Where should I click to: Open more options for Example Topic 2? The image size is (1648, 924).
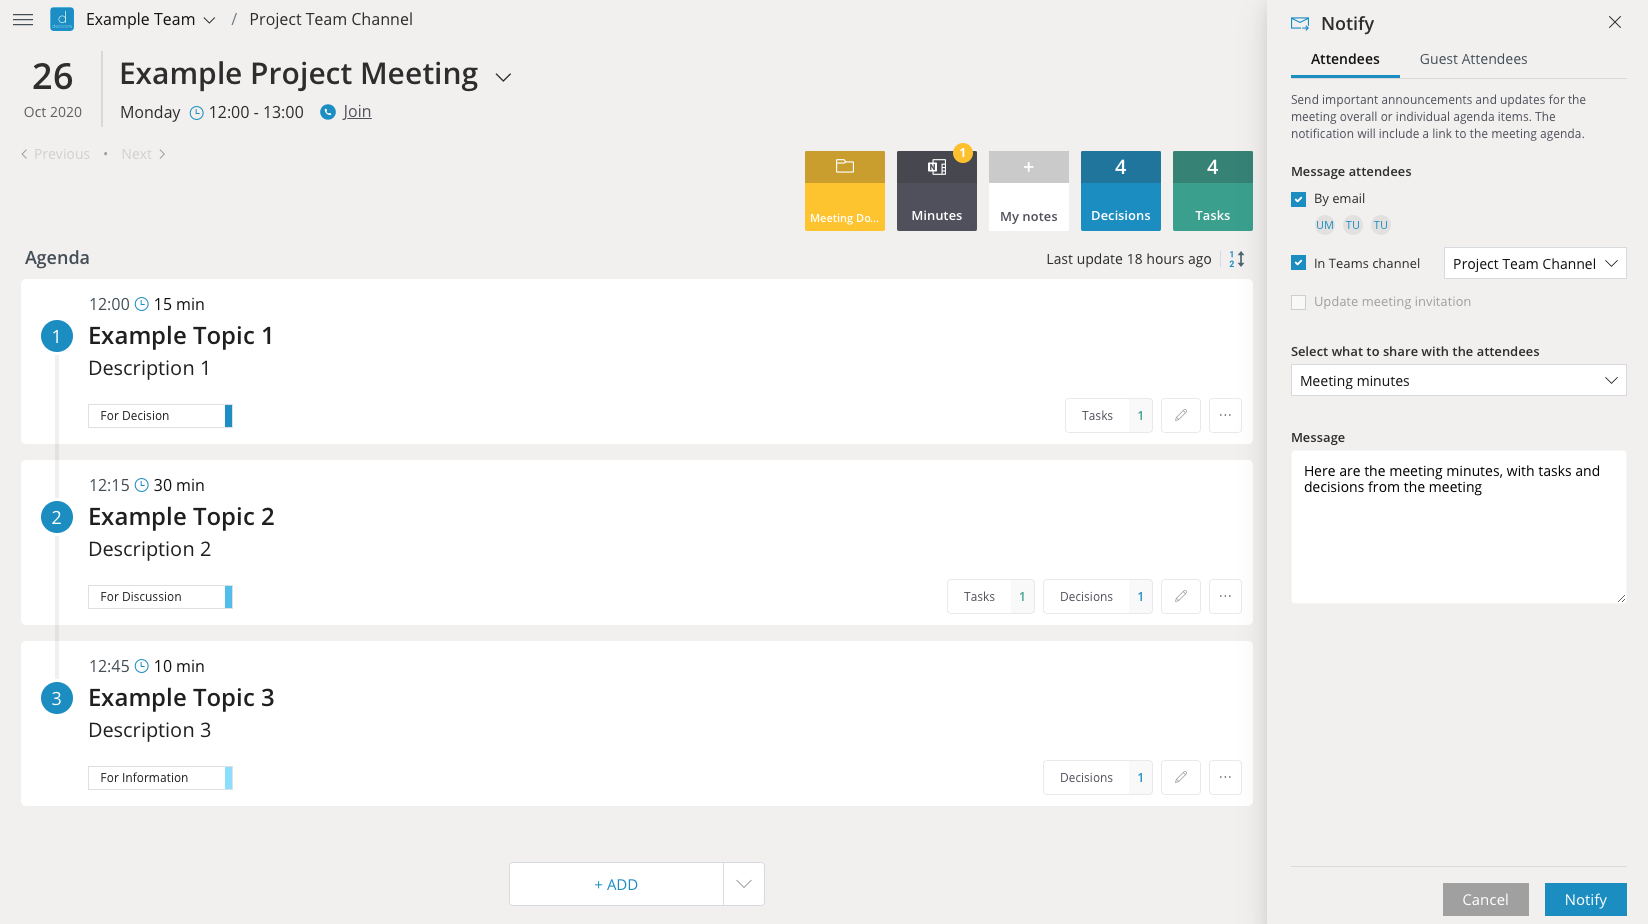[x=1225, y=596]
